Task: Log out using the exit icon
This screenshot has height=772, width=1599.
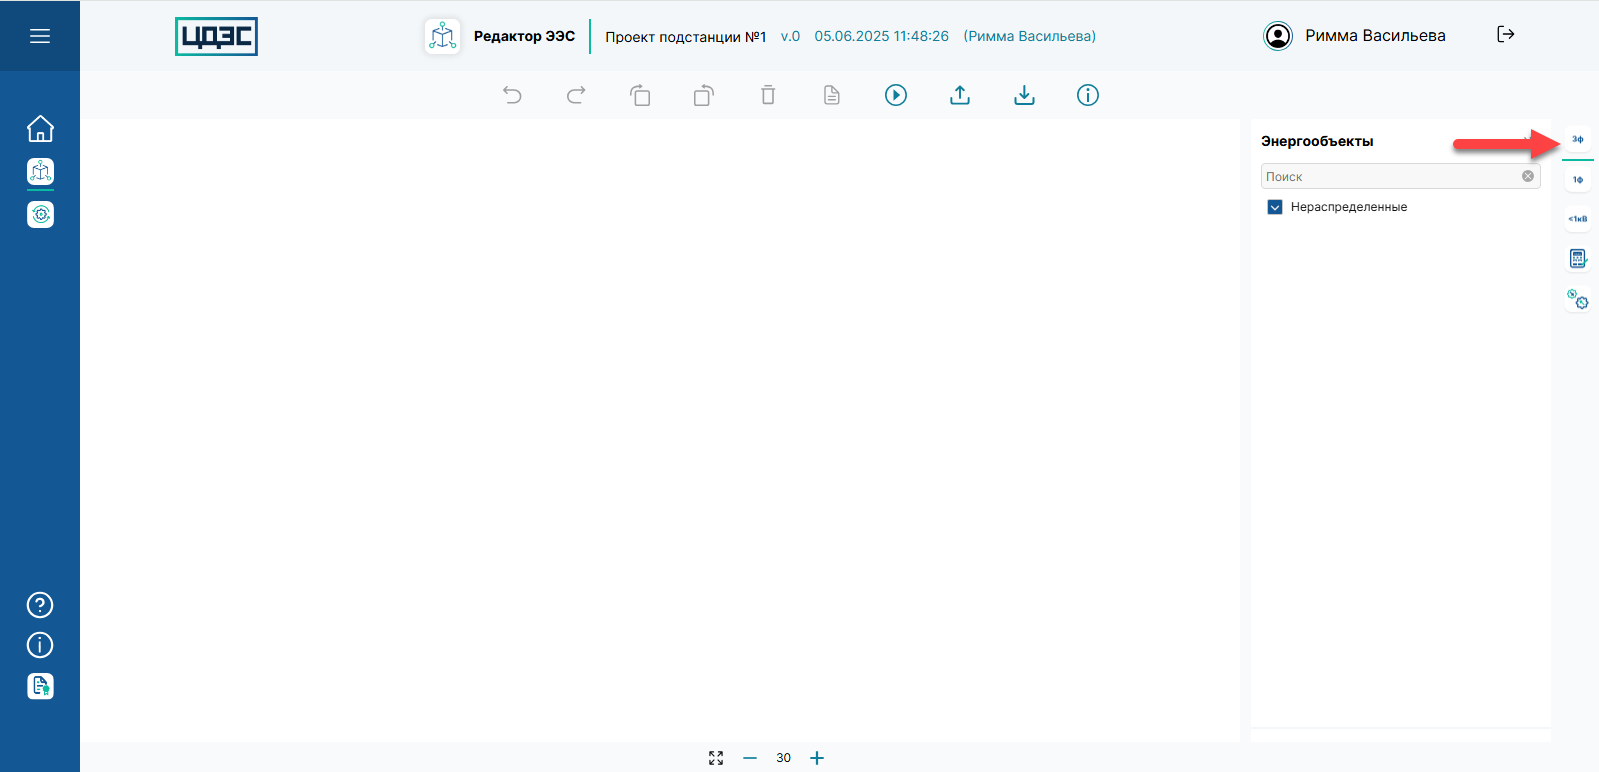Action: 1506,35
